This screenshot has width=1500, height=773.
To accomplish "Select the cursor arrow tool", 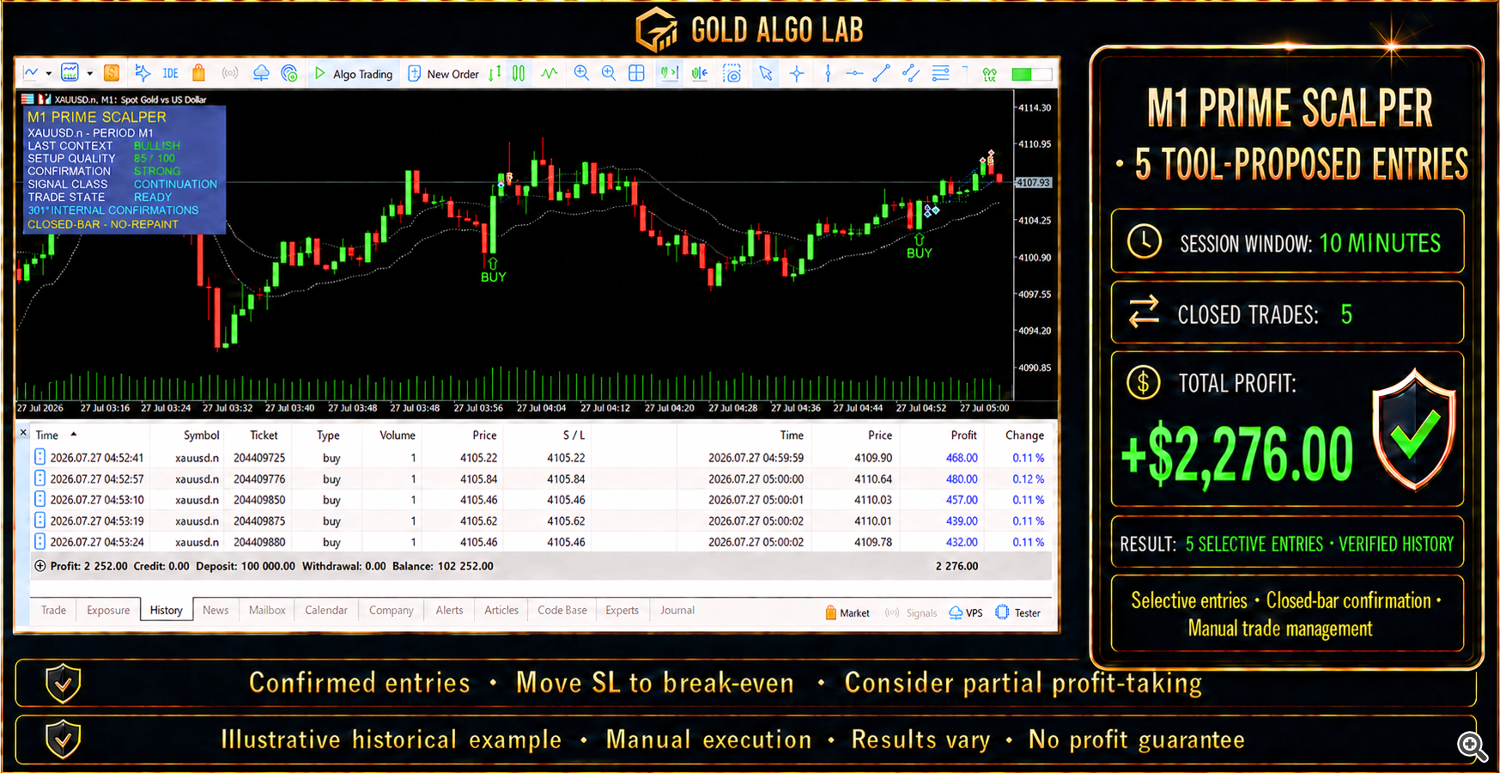I will [x=765, y=73].
